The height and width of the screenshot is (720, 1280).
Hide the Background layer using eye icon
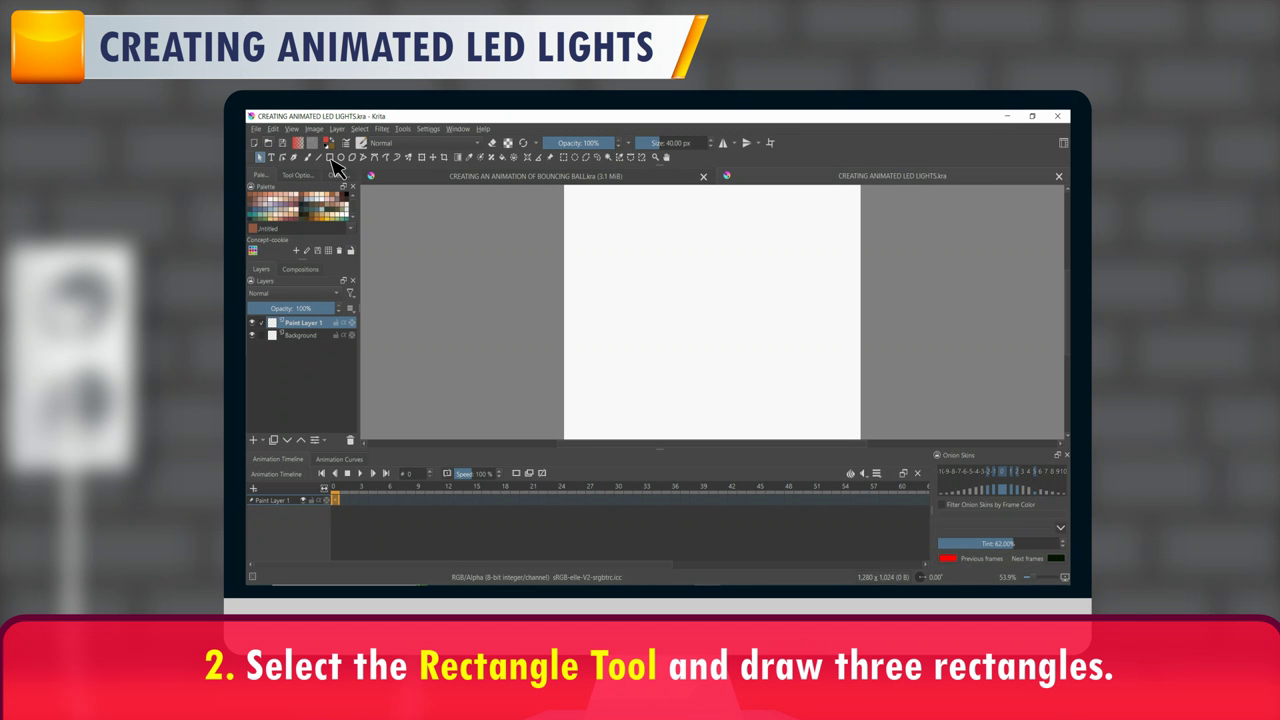252,335
